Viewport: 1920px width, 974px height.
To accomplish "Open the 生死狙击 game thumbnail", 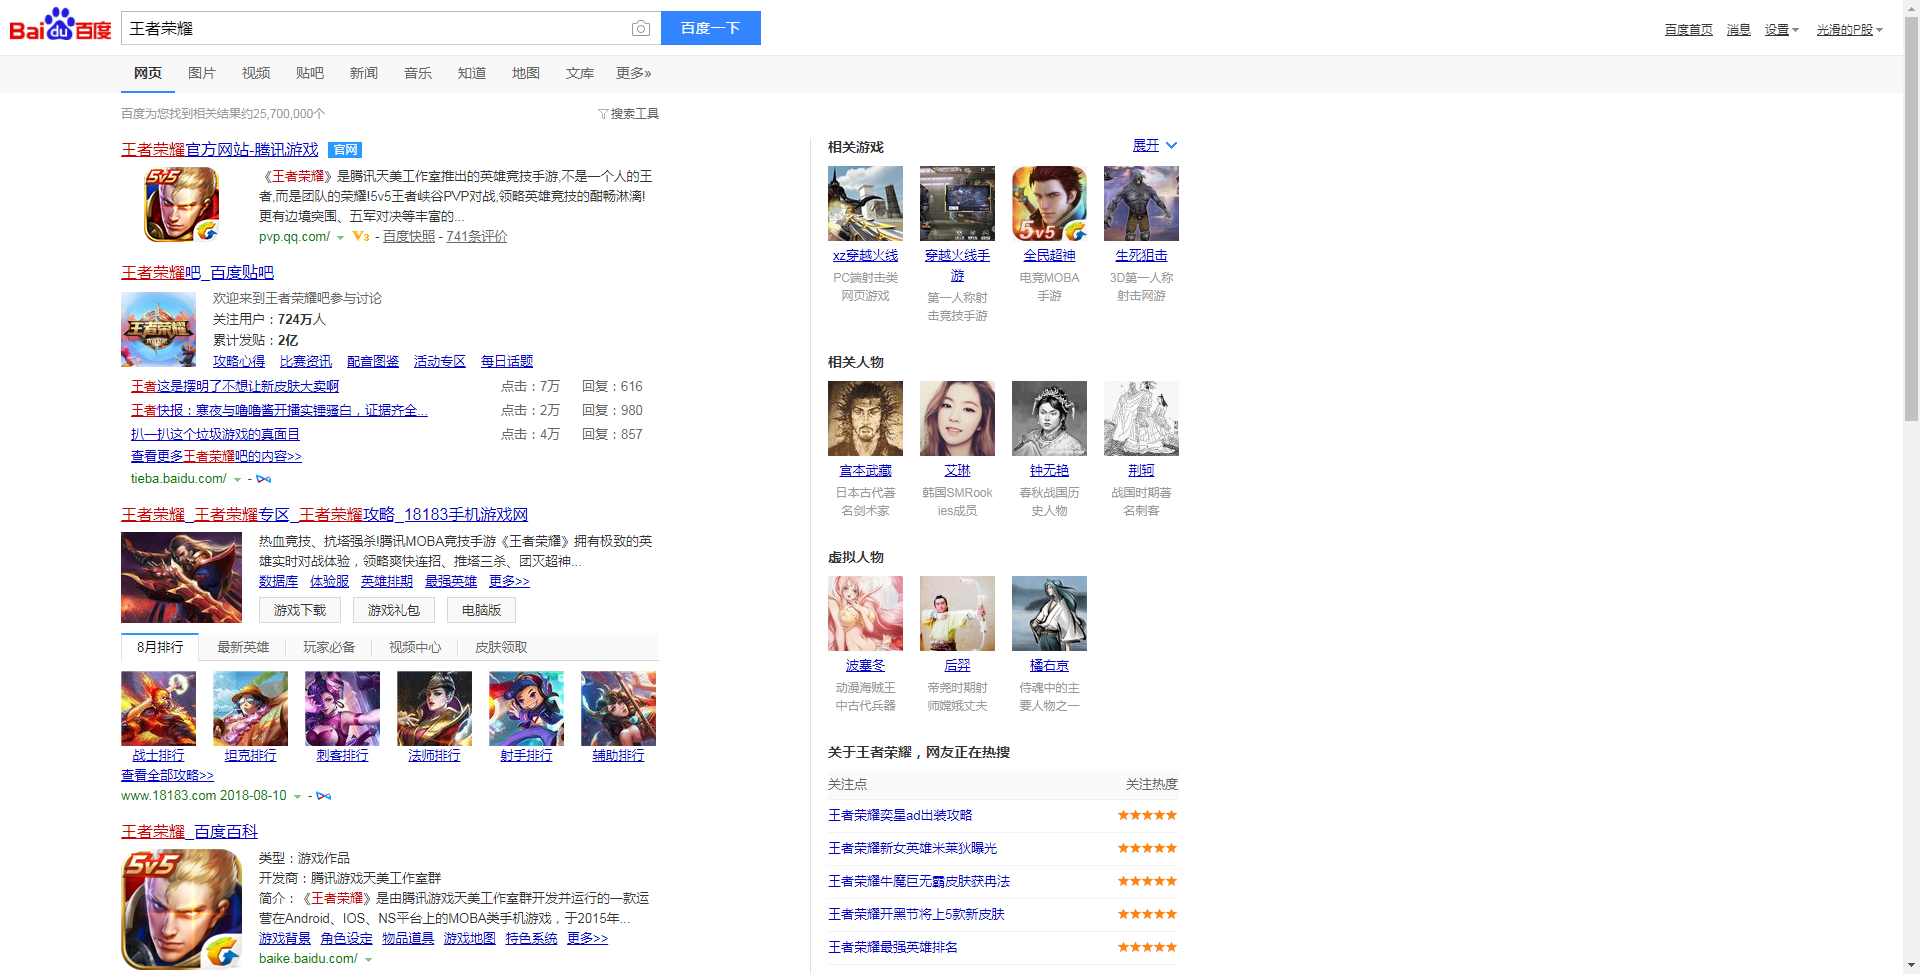I will tap(1141, 203).
